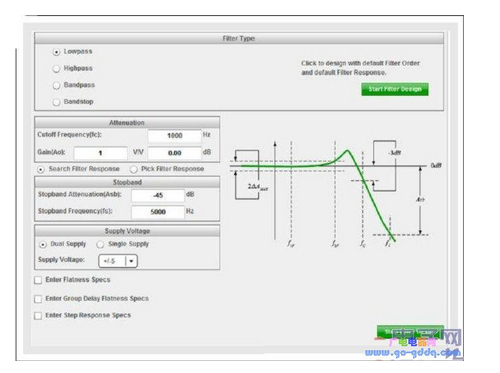
Task: Click the Cutoff Frequency input field
Action: click(175, 136)
